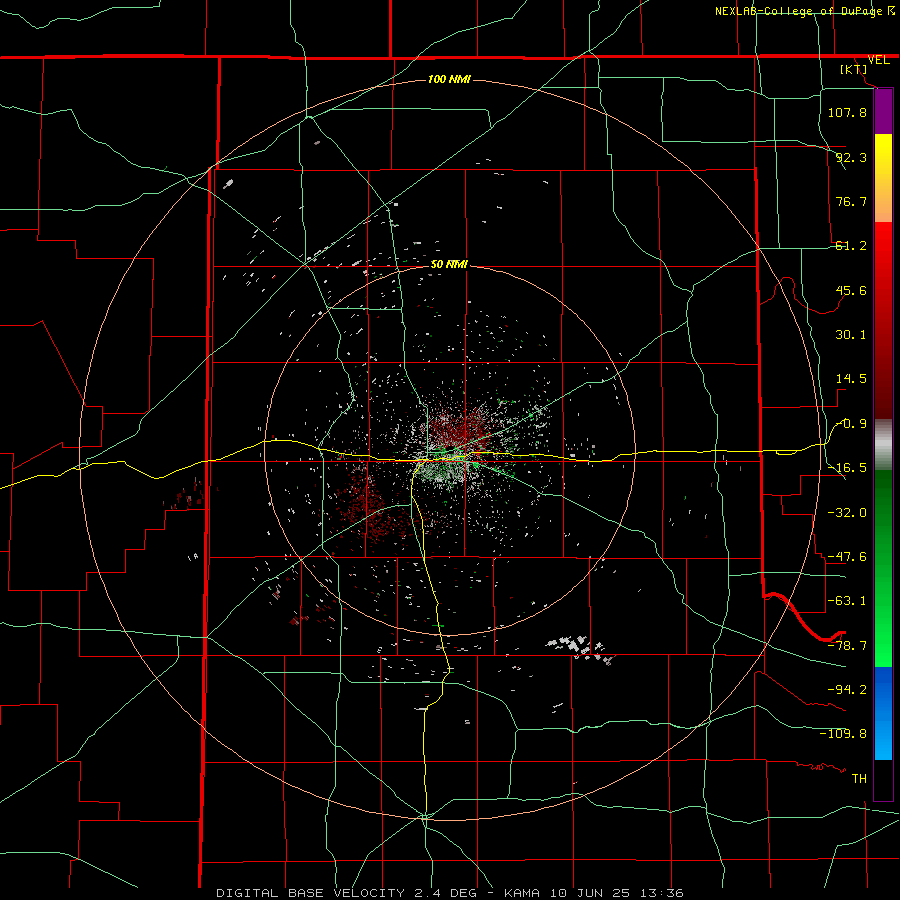Click the KAMA radar site identifier
The image size is (900, 900).
(x=522, y=893)
